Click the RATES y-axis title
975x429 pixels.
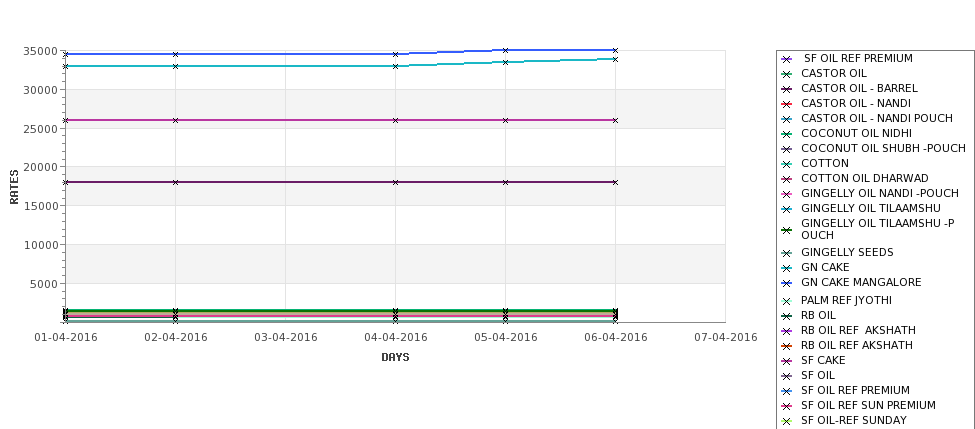(x=14, y=187)
